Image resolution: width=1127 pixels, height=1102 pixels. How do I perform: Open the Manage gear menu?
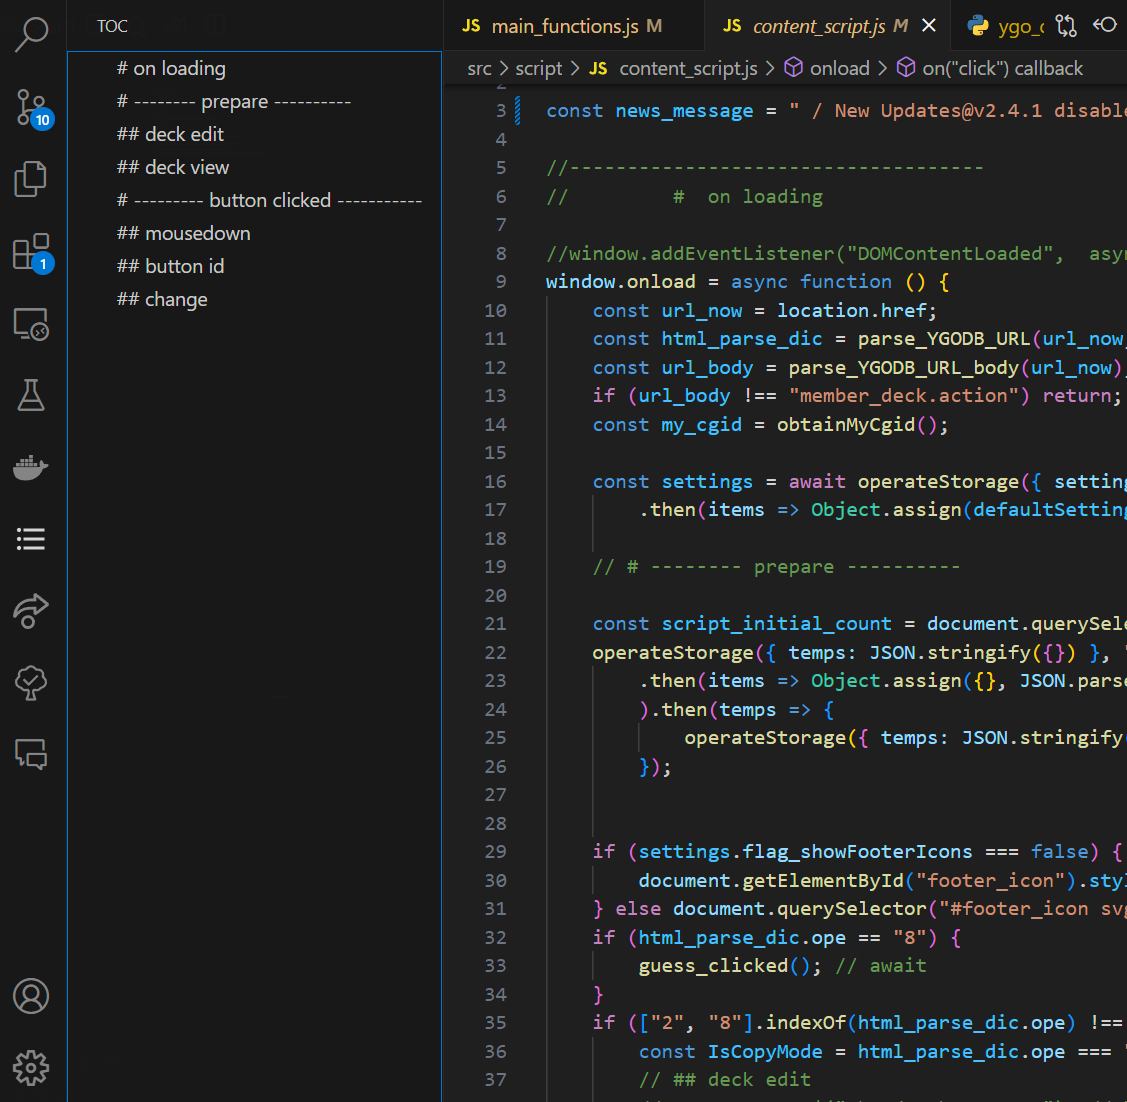[31, 1068]
